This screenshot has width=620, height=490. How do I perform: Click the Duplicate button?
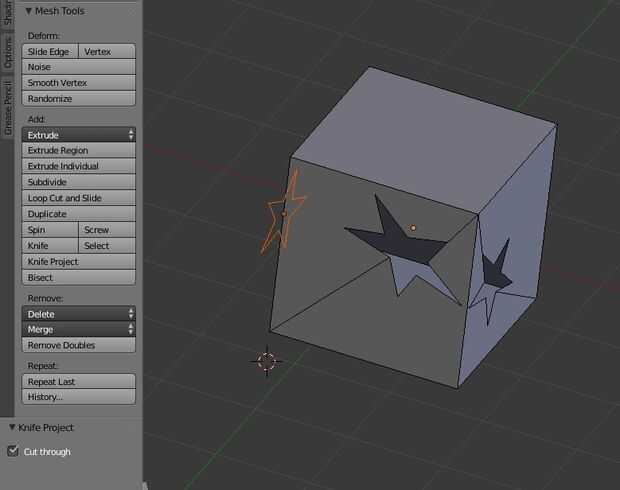pos(79,214)
